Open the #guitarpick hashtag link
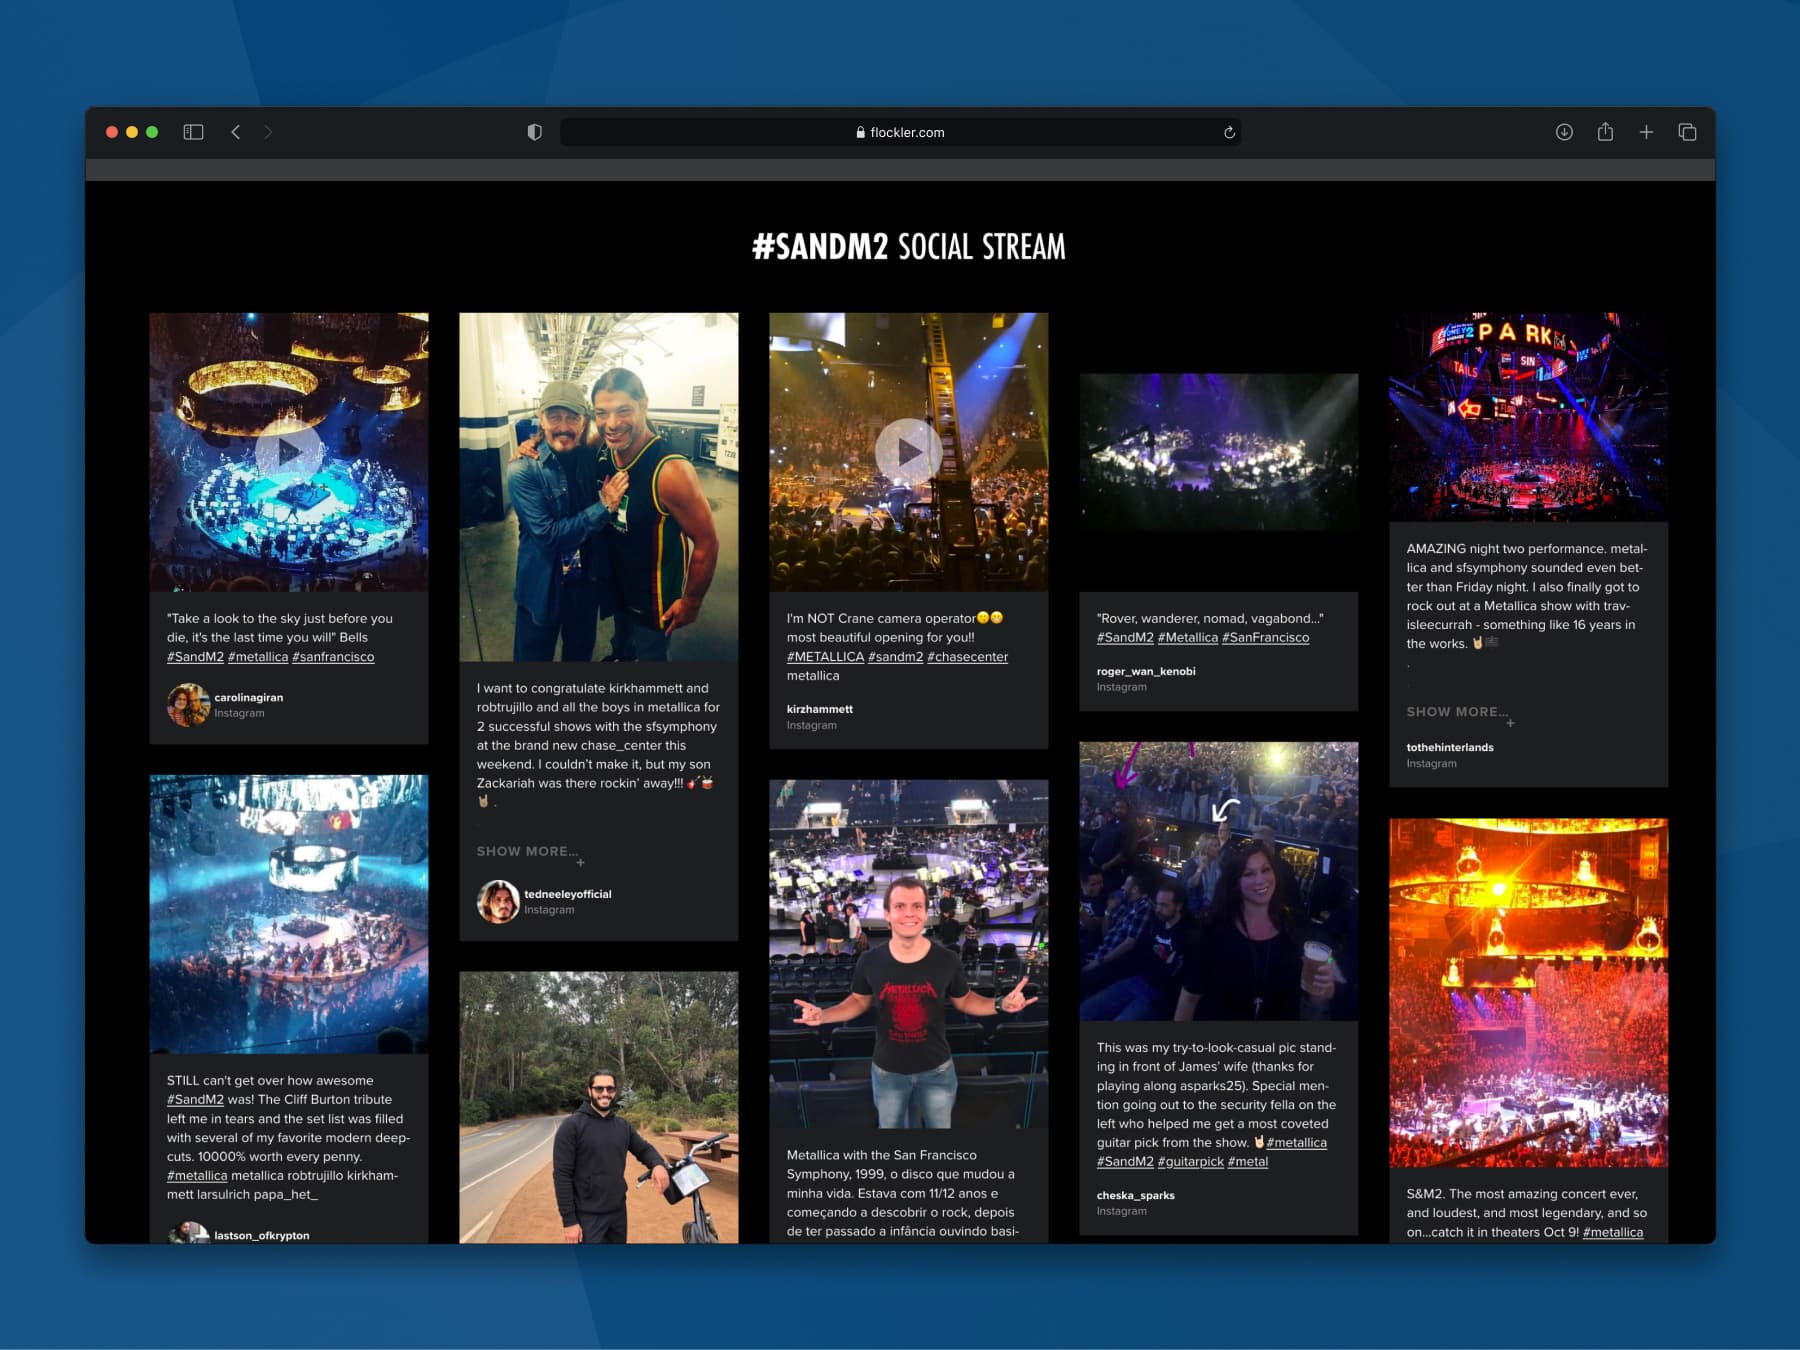1800x1350 pixels. (1190, 1161)
